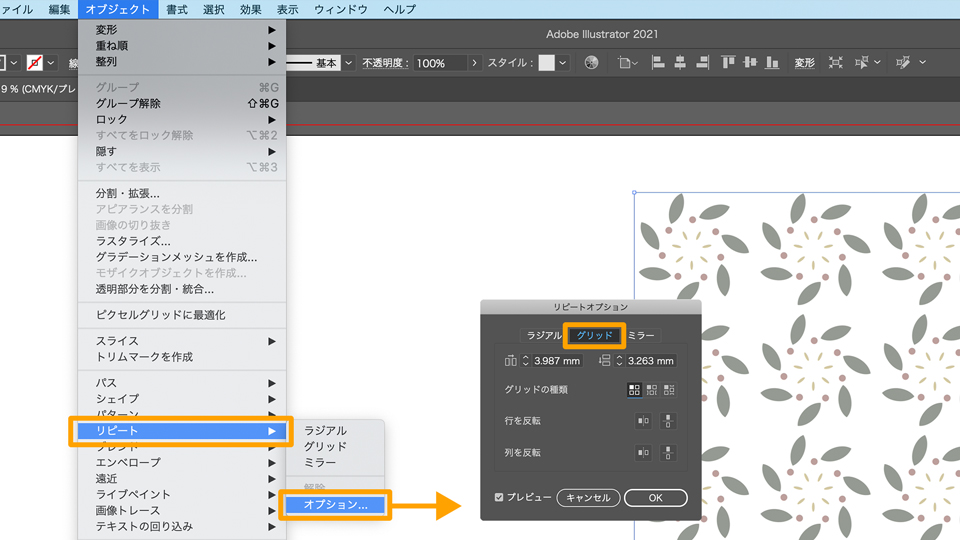Click the horizontal align right icon

pyautogui.click(x=702, y=62)
